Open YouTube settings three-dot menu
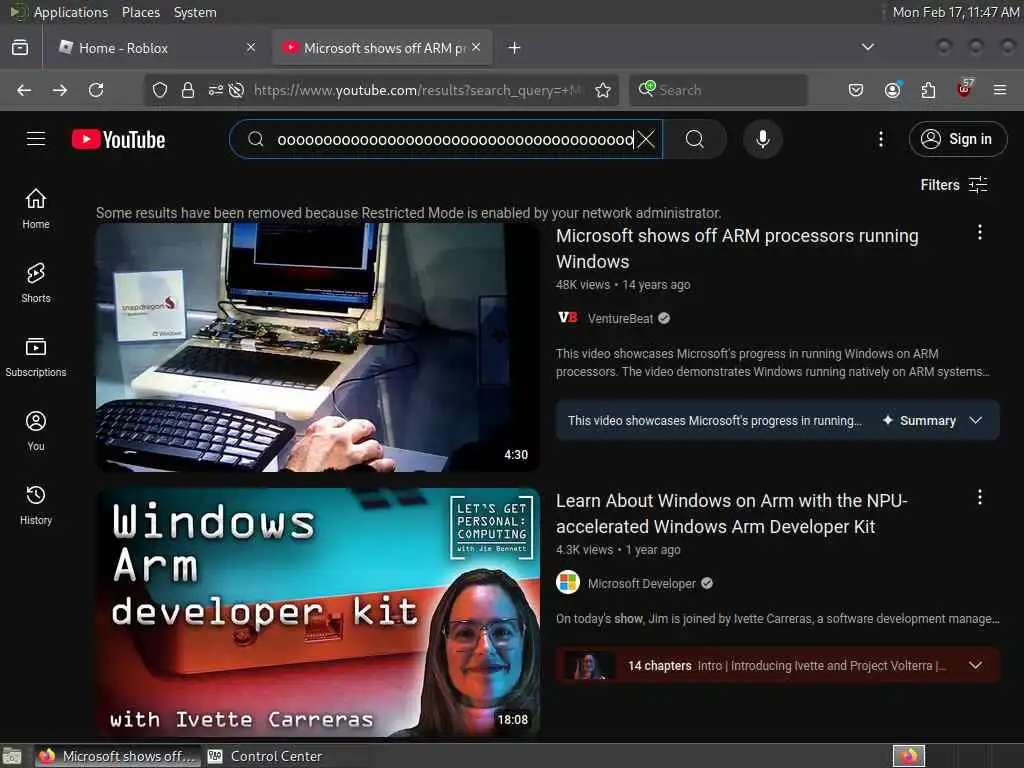This screenshot has width=1024, height=768. point(880,139)
